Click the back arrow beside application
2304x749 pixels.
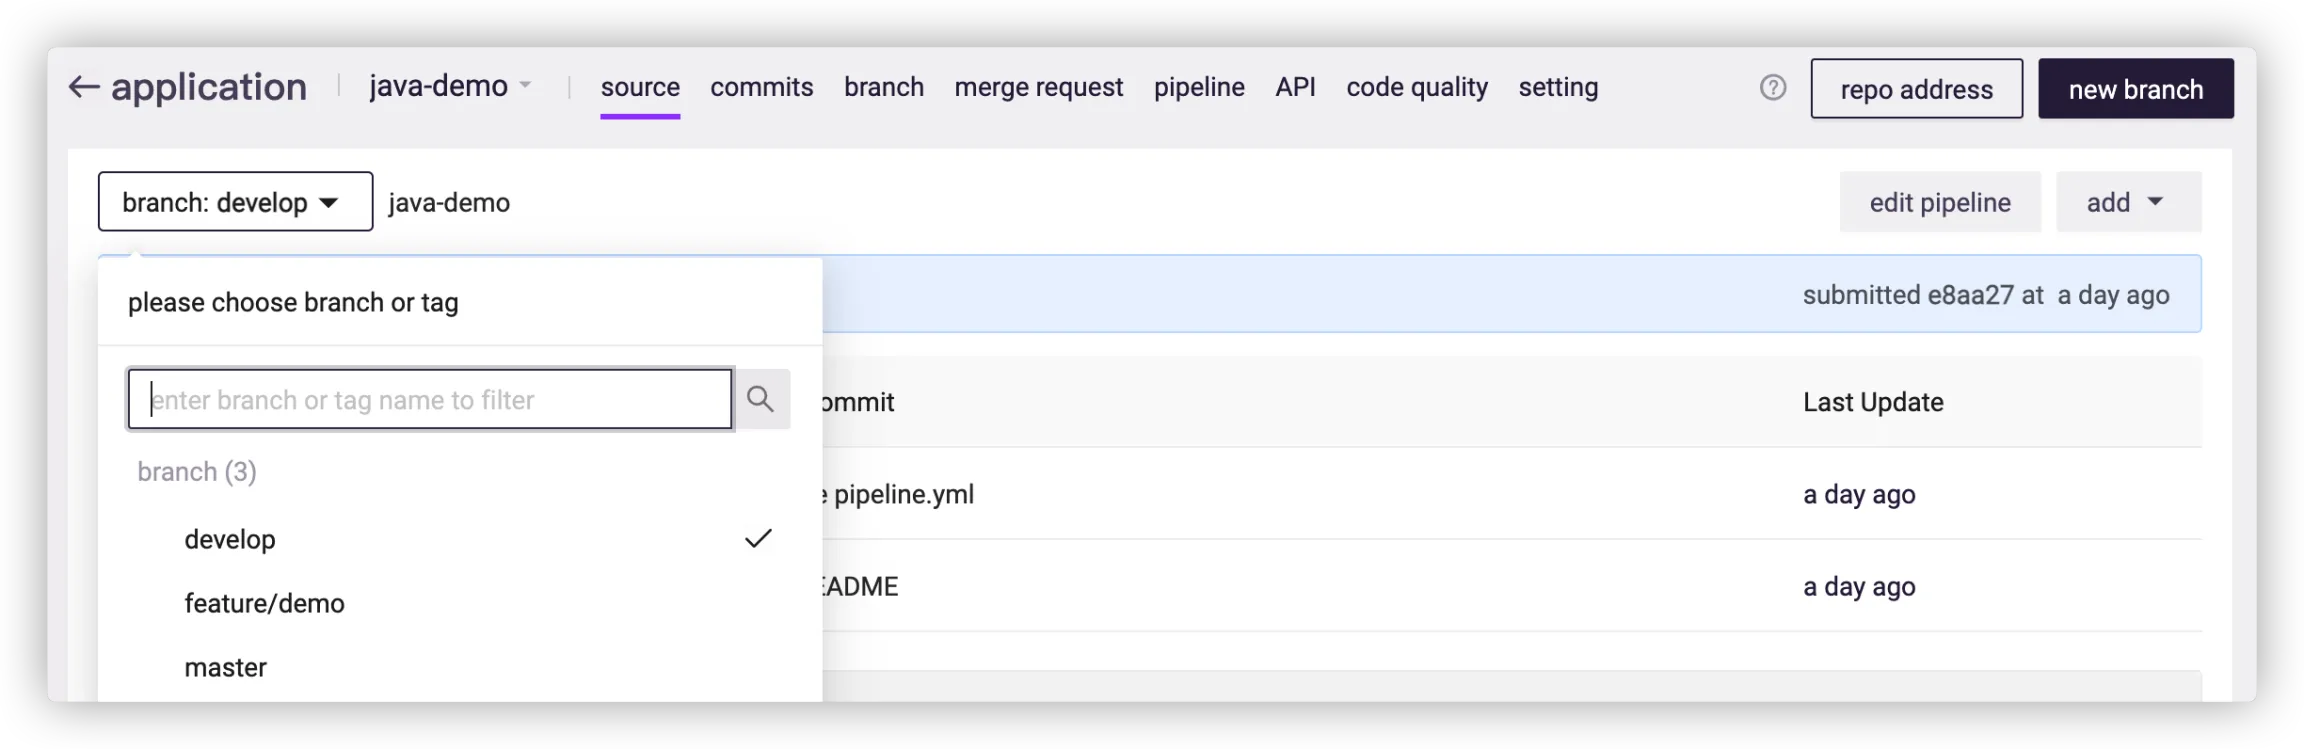tap(83, 88)
